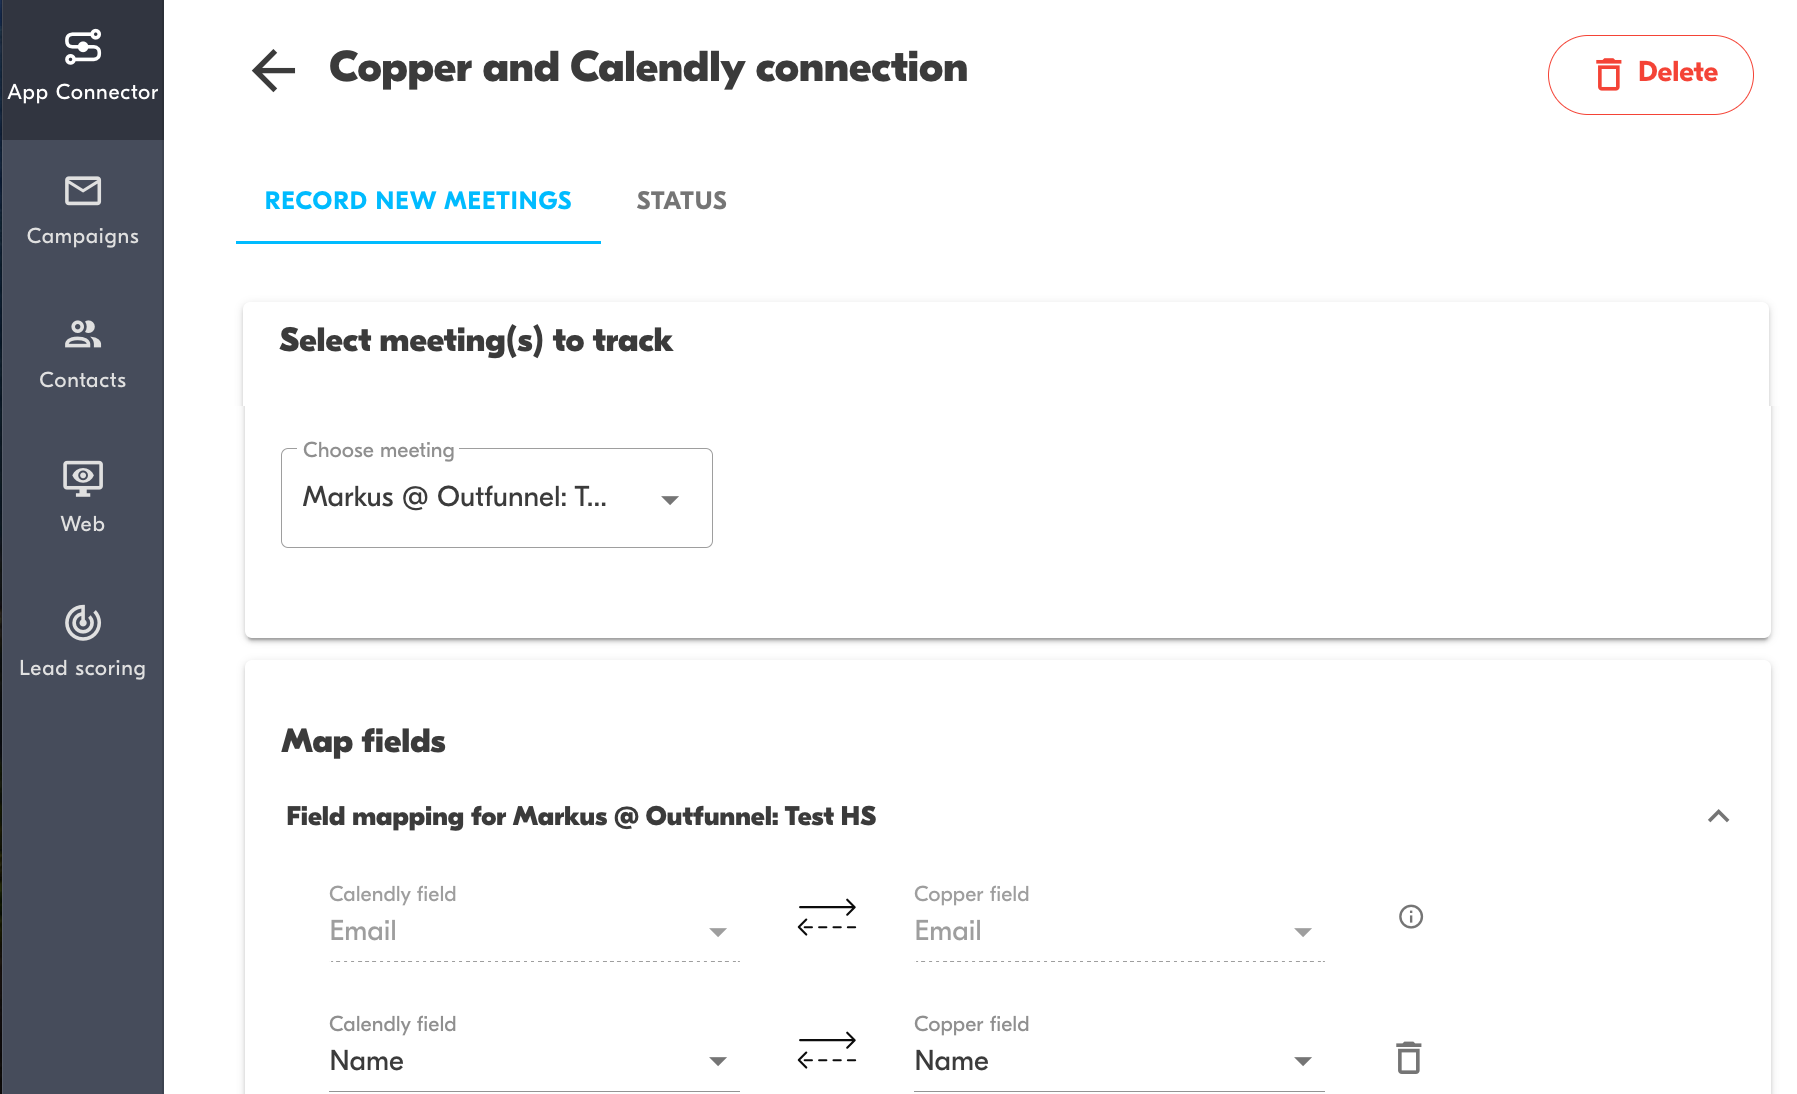The height and width of the screenshot is (1094, 1797).
Task: Open Lead scoring target icon
Action: (83, 622)
